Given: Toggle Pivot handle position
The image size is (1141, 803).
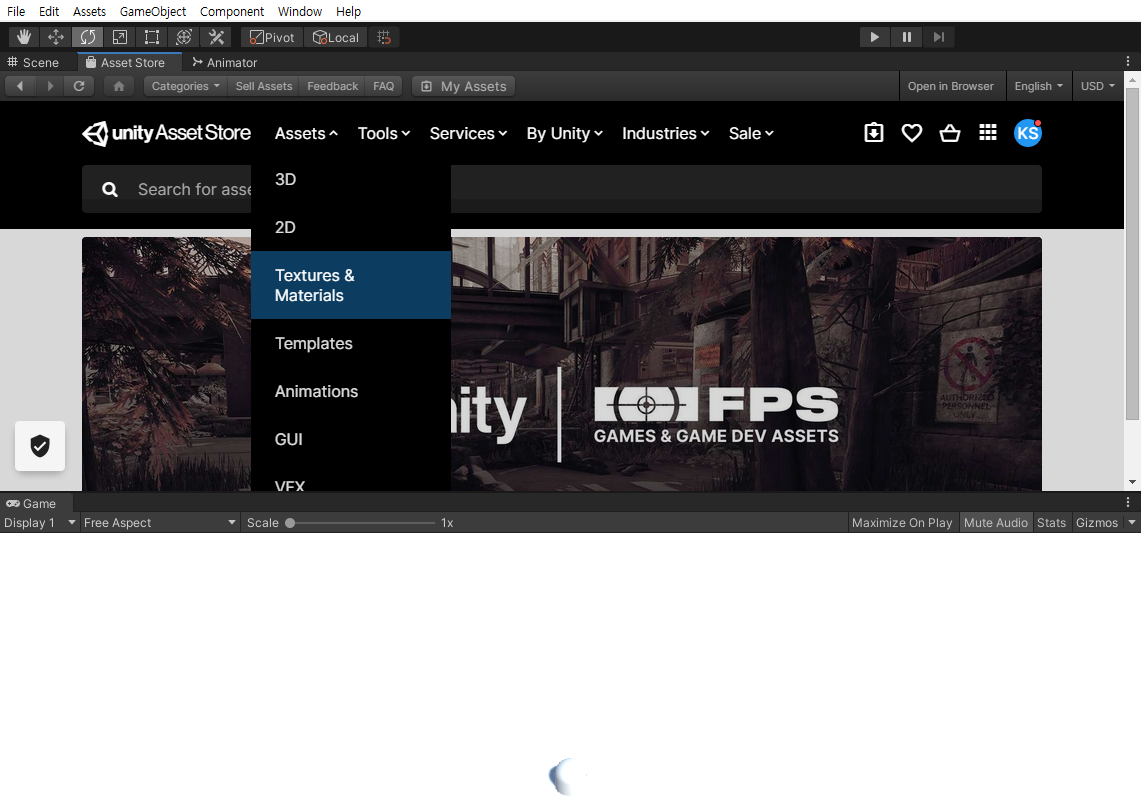Looking at the screenshot, I should (271, 37).
